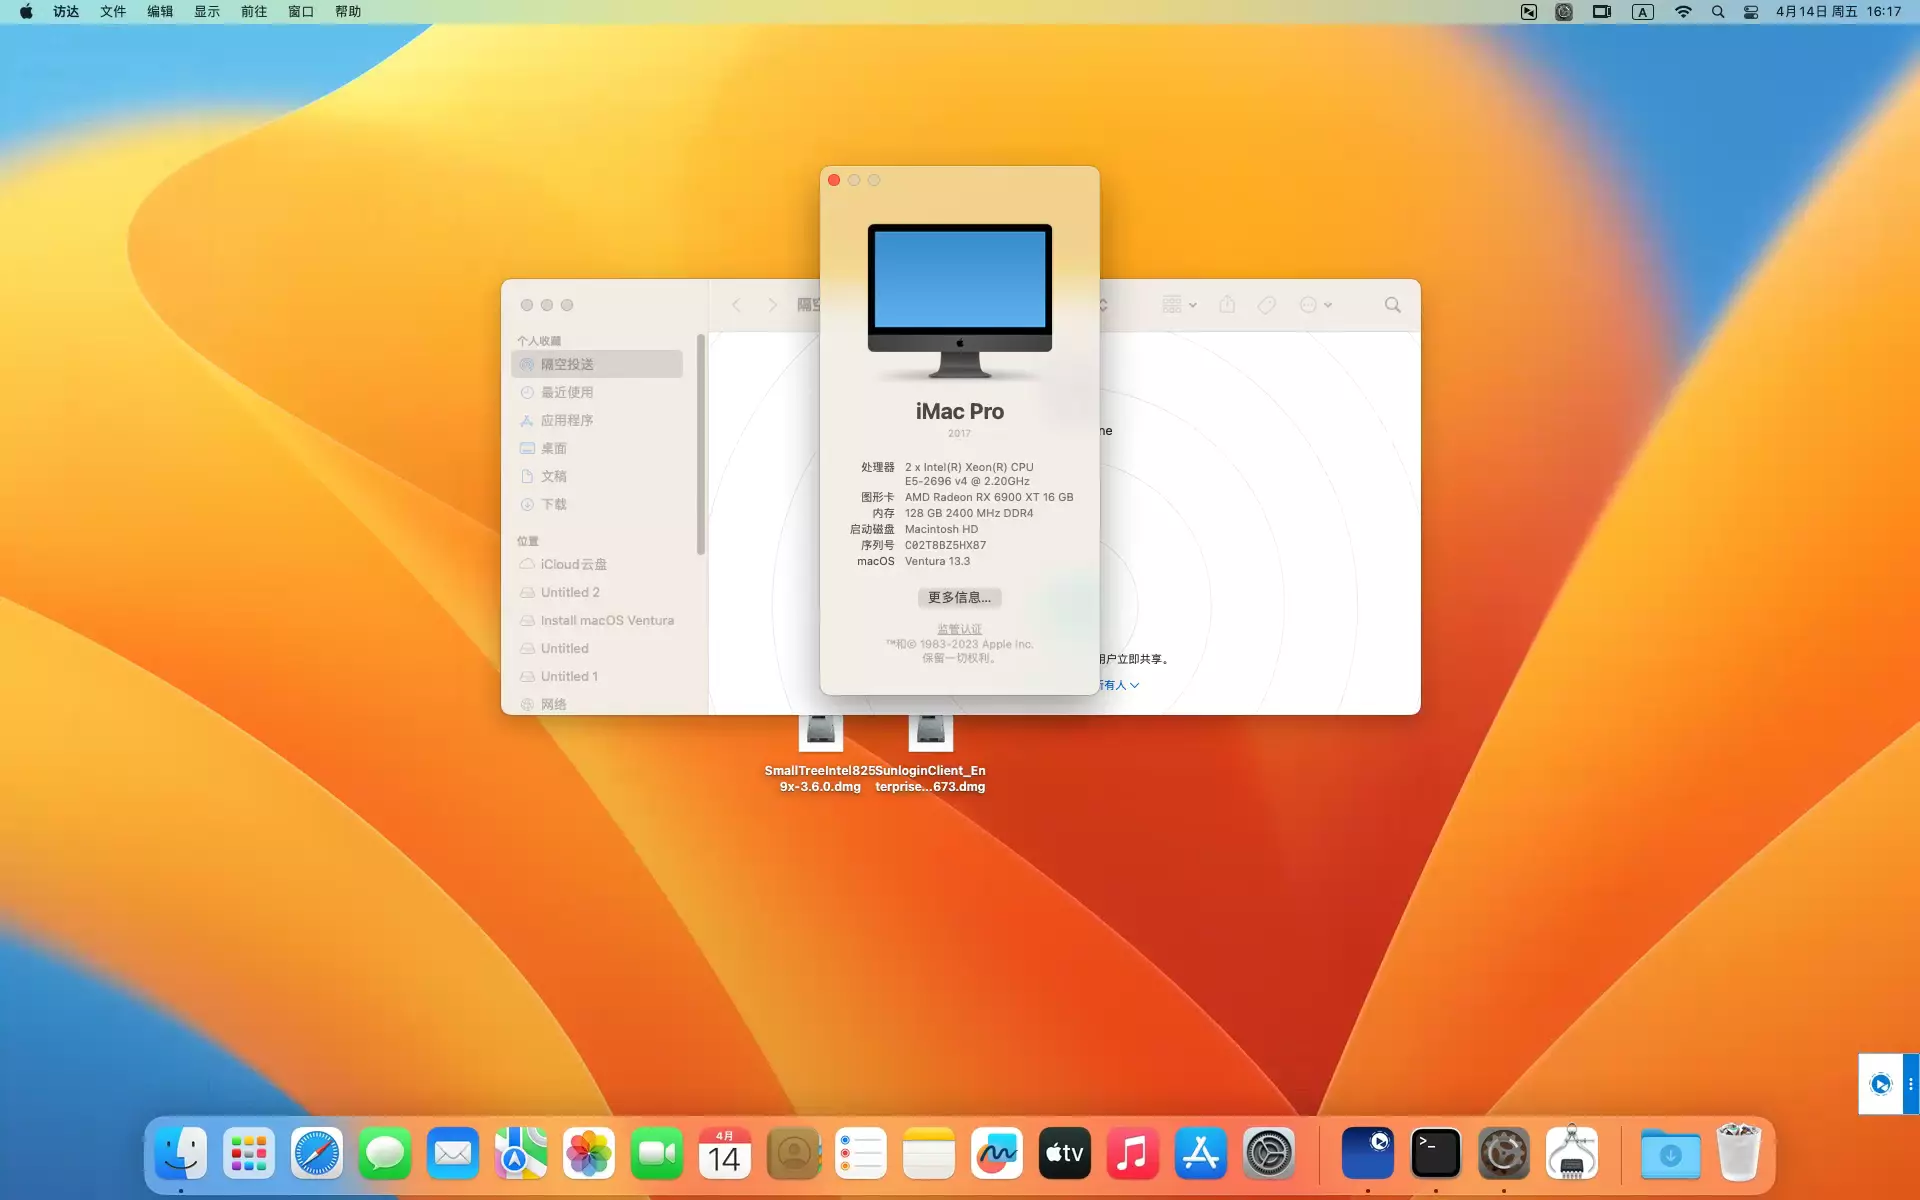This screenshot has width=1920, height=1200.
Task: Open Music from the Dock
Action: [x=1133, y=1153]
